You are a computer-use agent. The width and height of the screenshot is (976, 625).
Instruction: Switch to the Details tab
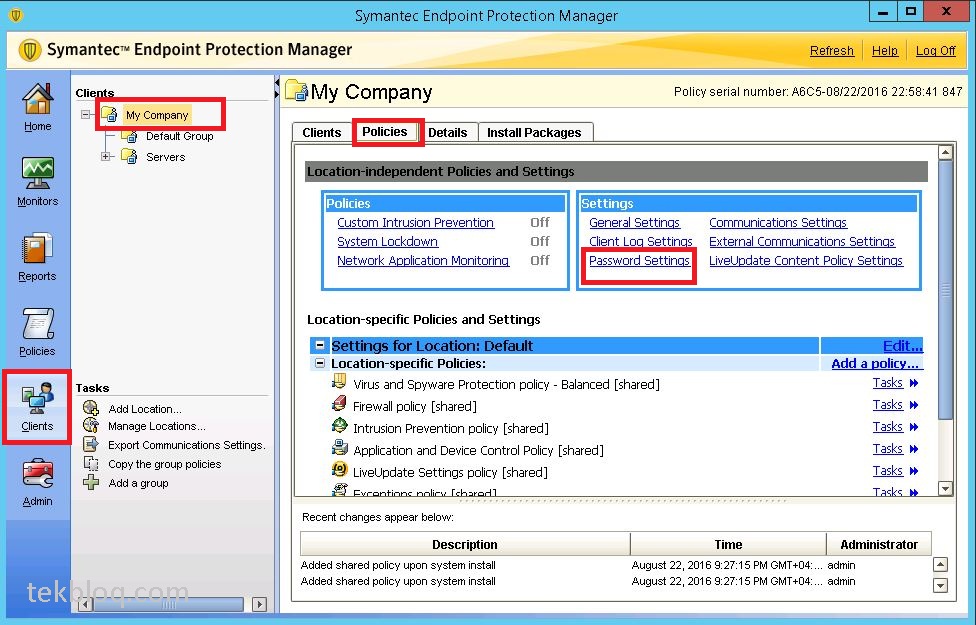point(448,133)
